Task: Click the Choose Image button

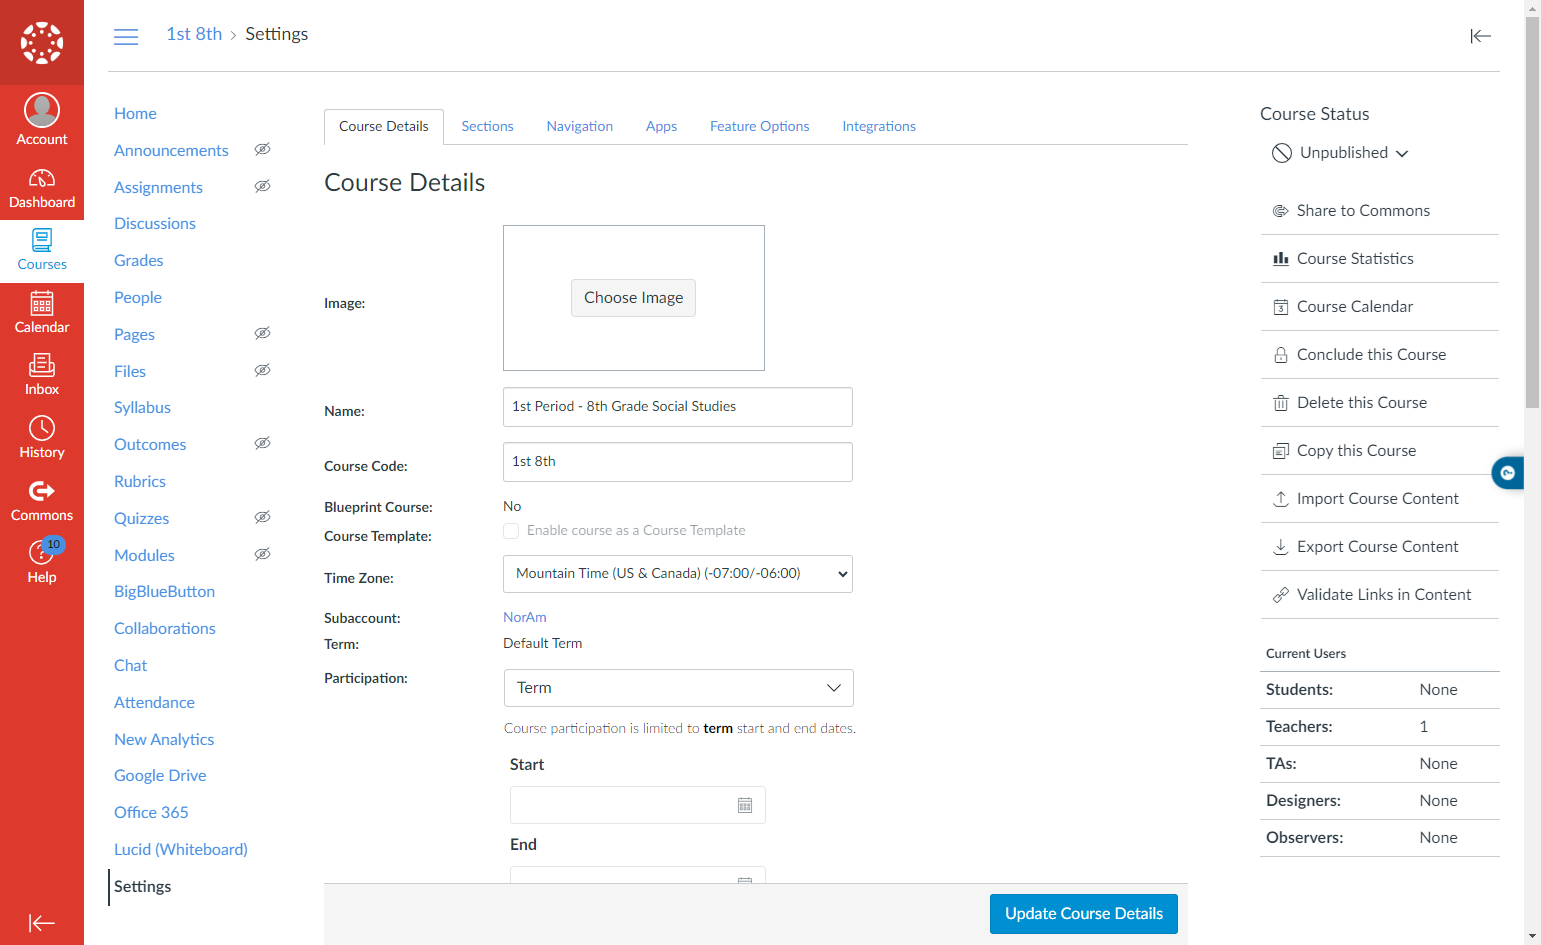Action: [634, 298]
